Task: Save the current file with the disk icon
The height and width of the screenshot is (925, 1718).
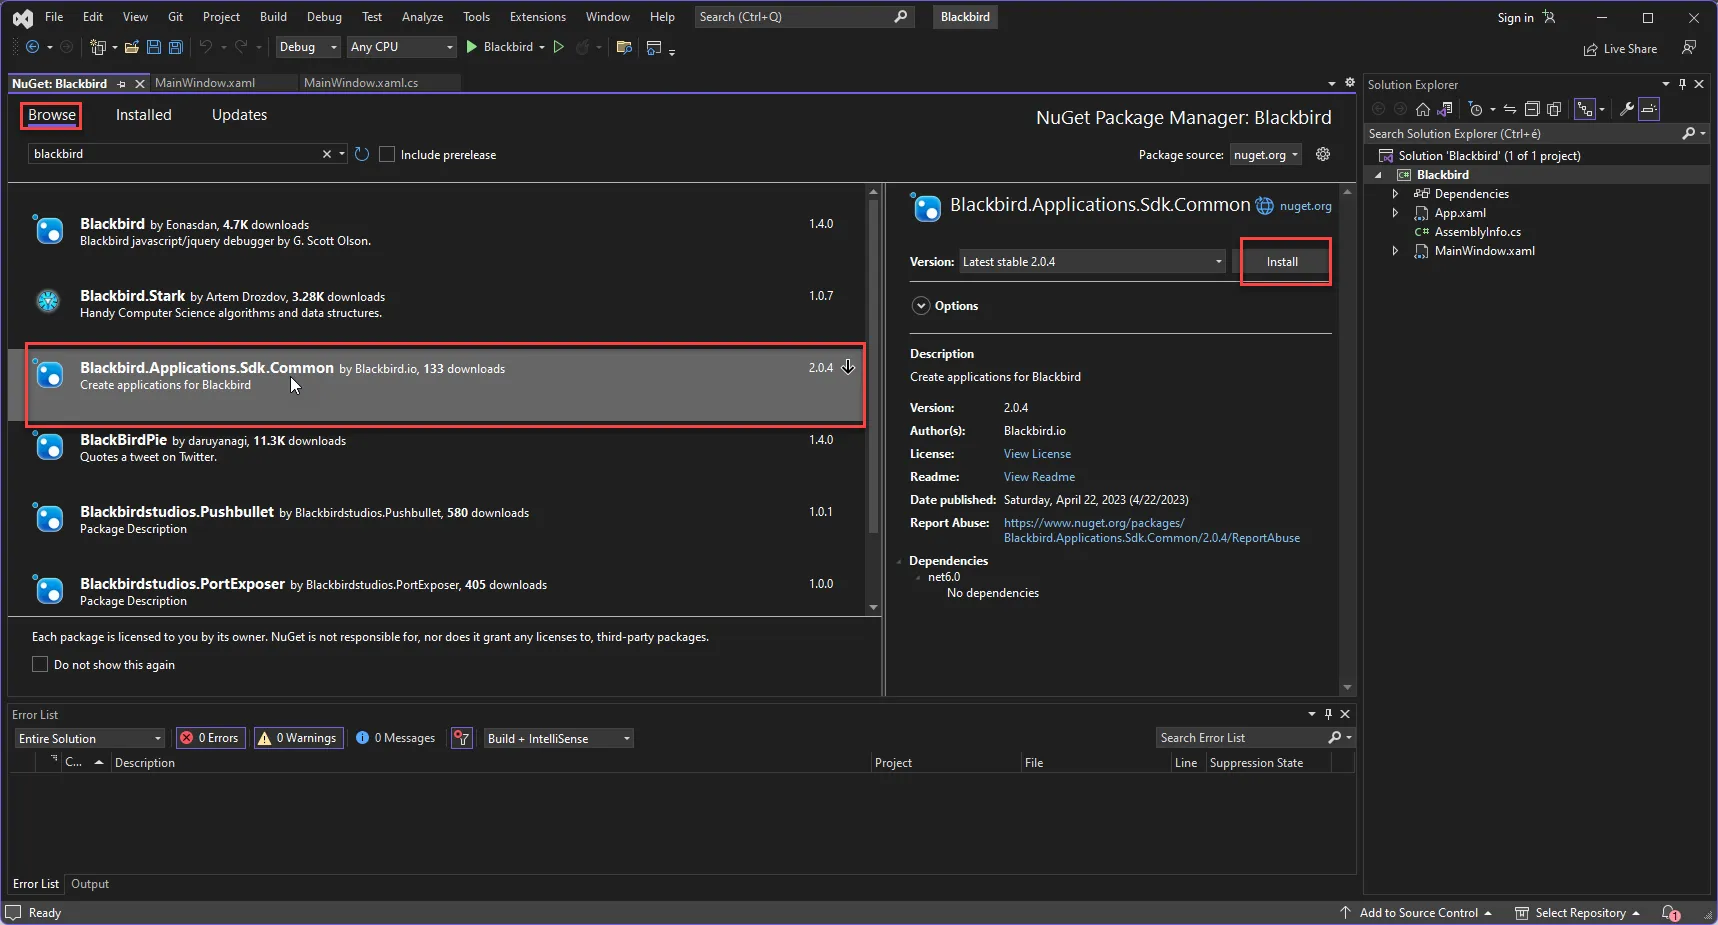Action: (154, 47)
